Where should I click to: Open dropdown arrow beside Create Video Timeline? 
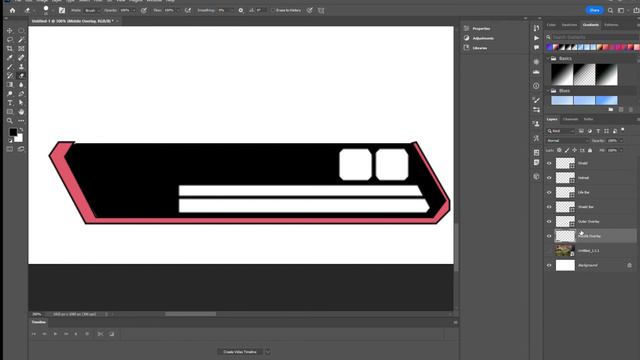[268, 352]
